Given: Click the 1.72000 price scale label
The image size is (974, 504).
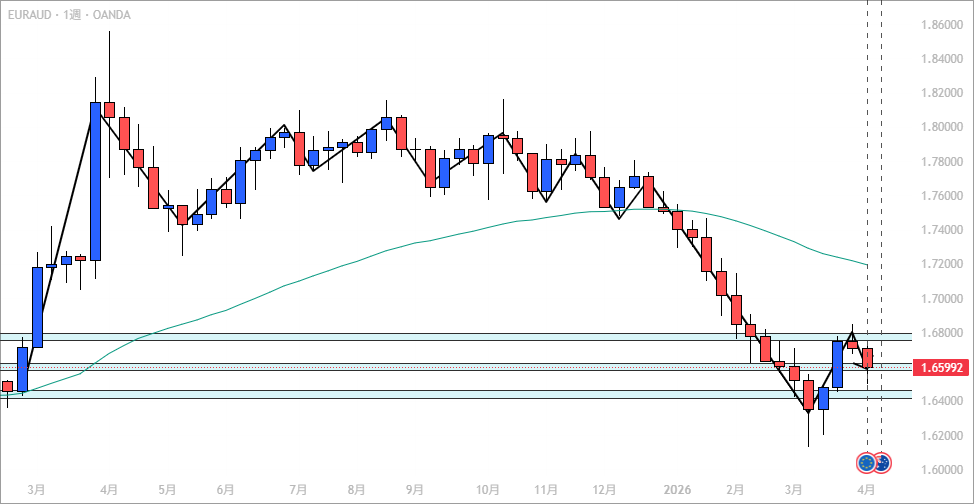Looking at the screenshot, I should point(942,264).
